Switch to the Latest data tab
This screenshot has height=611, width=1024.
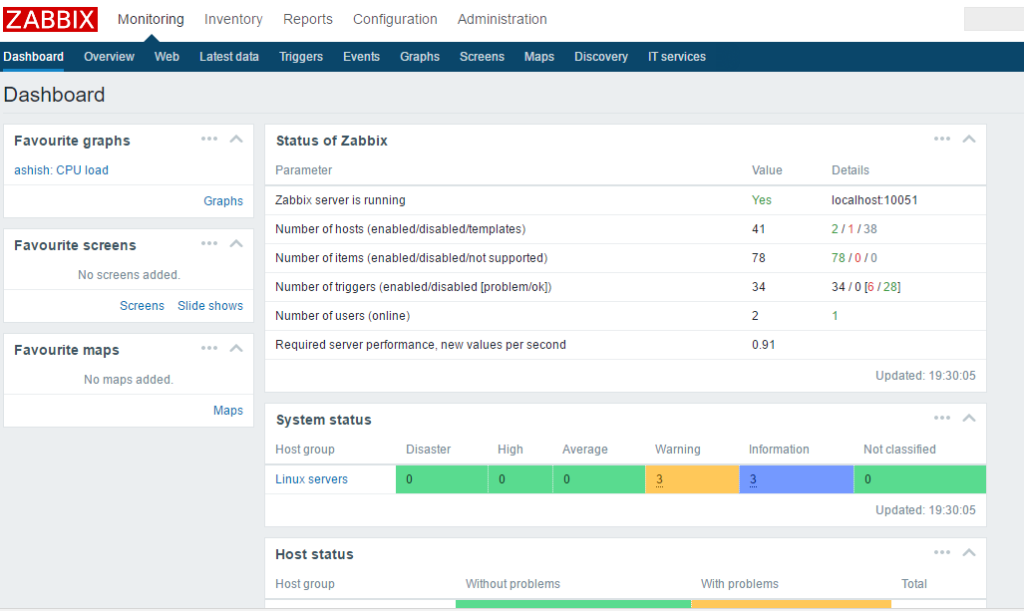pos(229,57)
